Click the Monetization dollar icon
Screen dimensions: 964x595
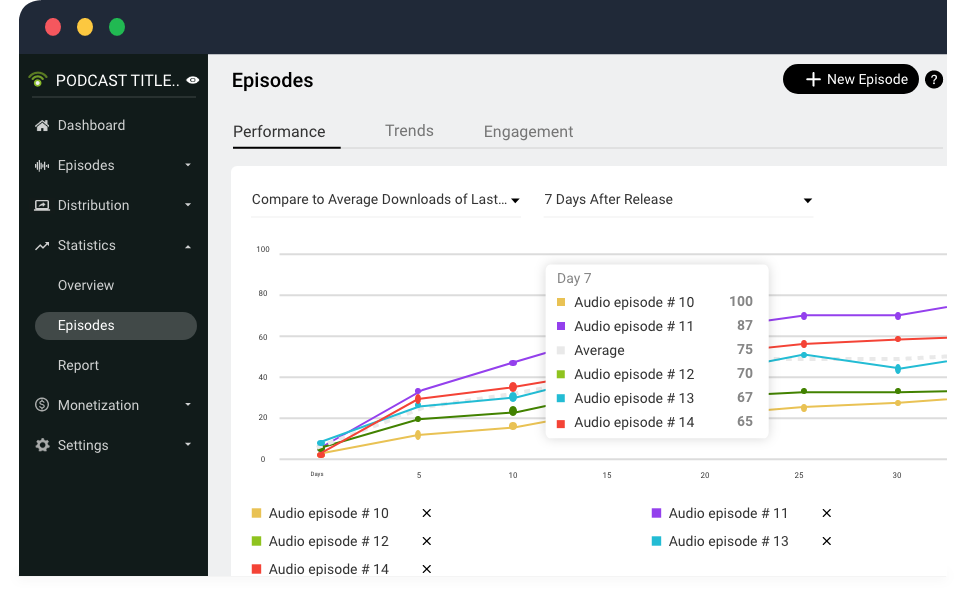[x=42, y=405]
